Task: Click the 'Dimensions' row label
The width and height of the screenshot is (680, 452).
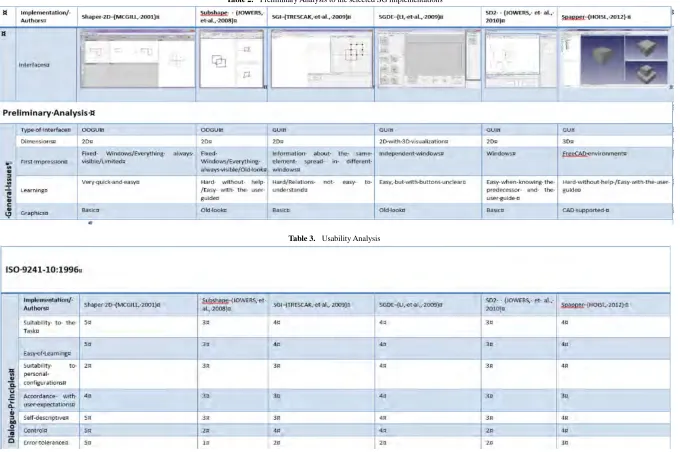Action: click(x=39, y=141)
